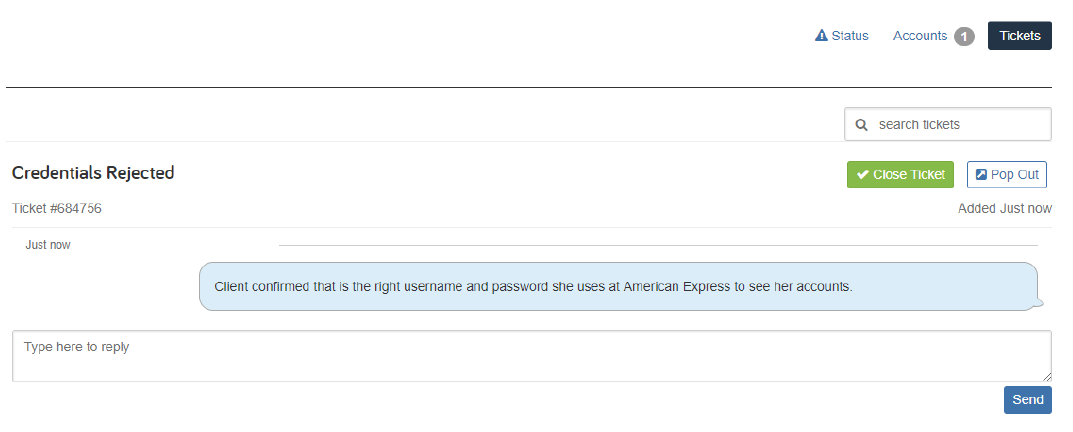Select the Credentials Rejected ticket title
This screenshot has height=432, width=1073.
click(93, 173)
